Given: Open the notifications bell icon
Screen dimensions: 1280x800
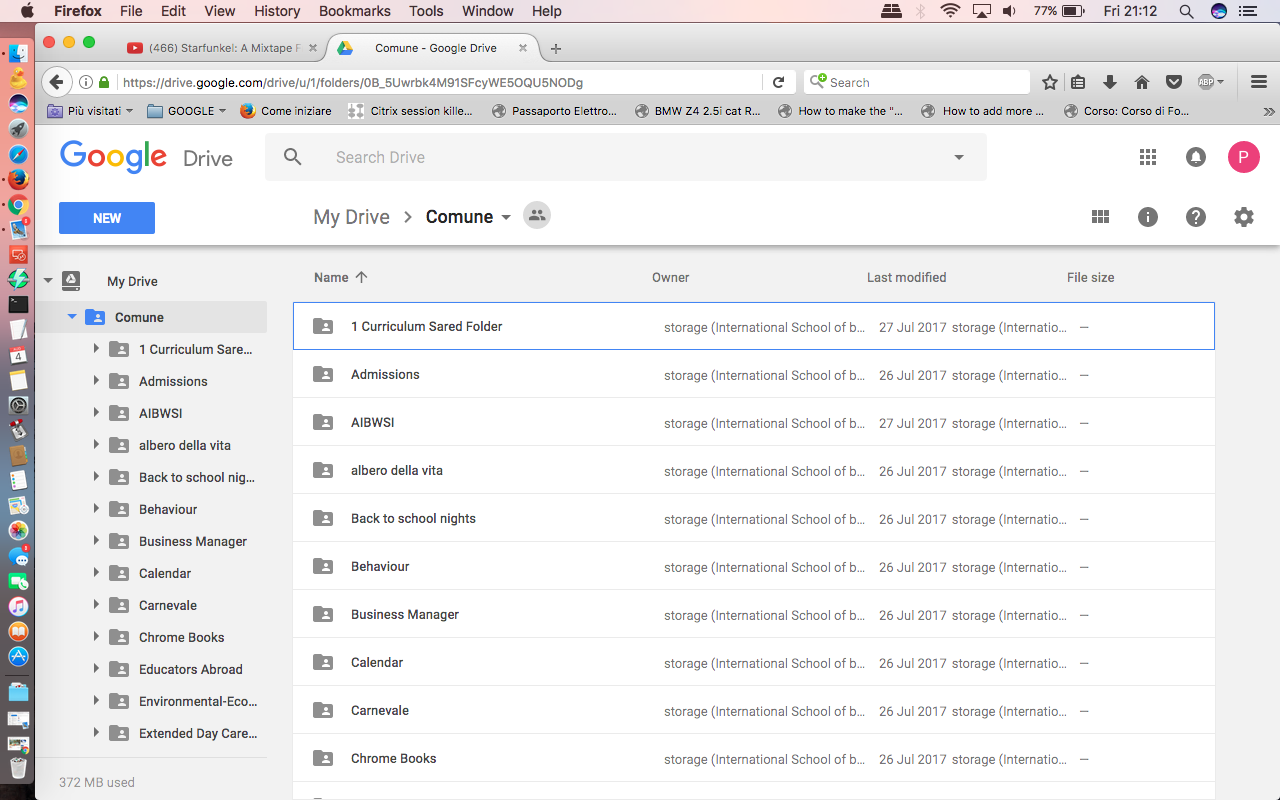Looking at the screenshot, I should [x=1195, y=157].
